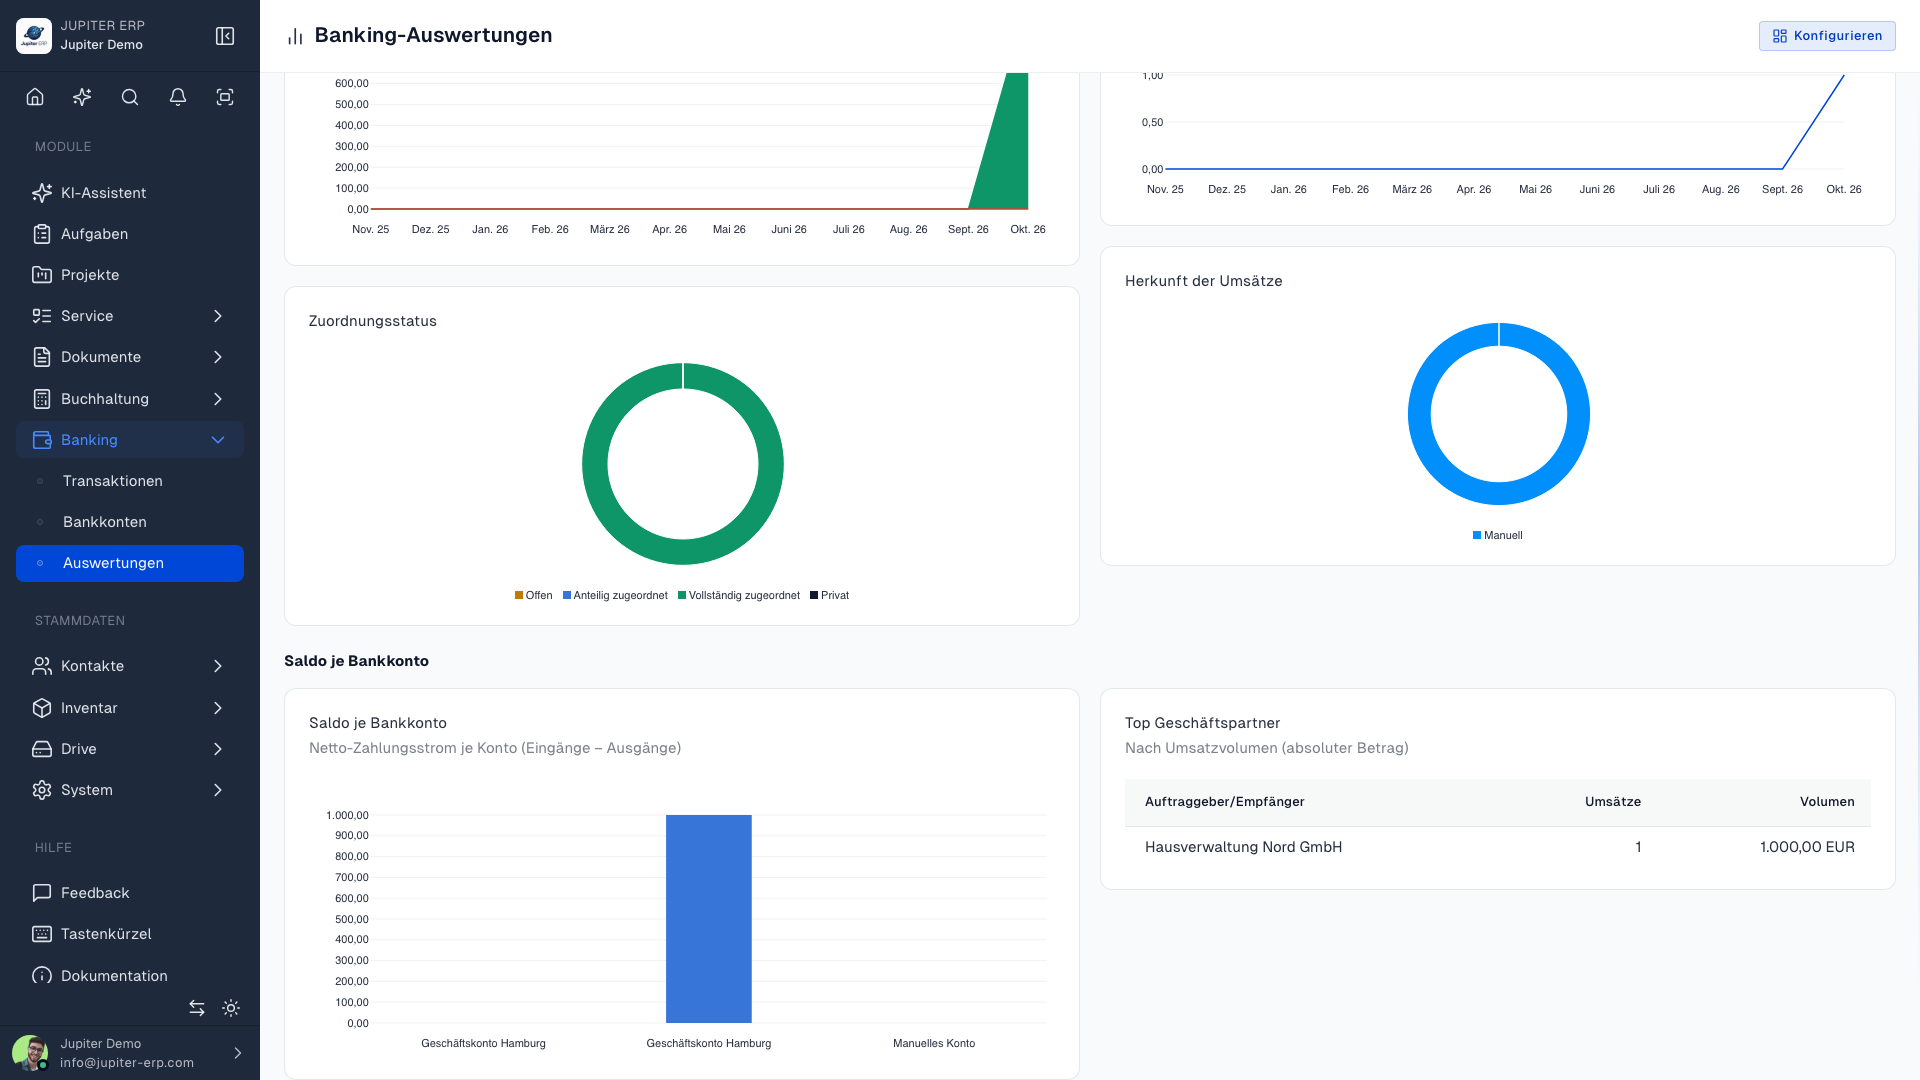Screen dimensions: 1920x1080
Task: Click the Umsätze column header
Action: pos(1613,802)
